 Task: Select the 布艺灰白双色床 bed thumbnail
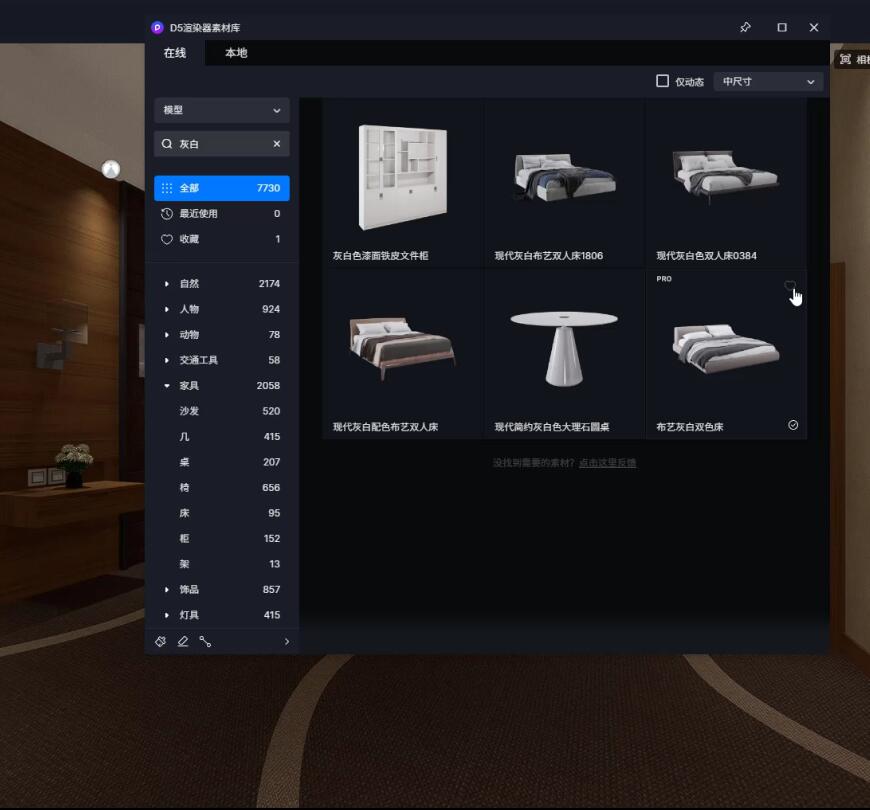click(x=726, y=350)
